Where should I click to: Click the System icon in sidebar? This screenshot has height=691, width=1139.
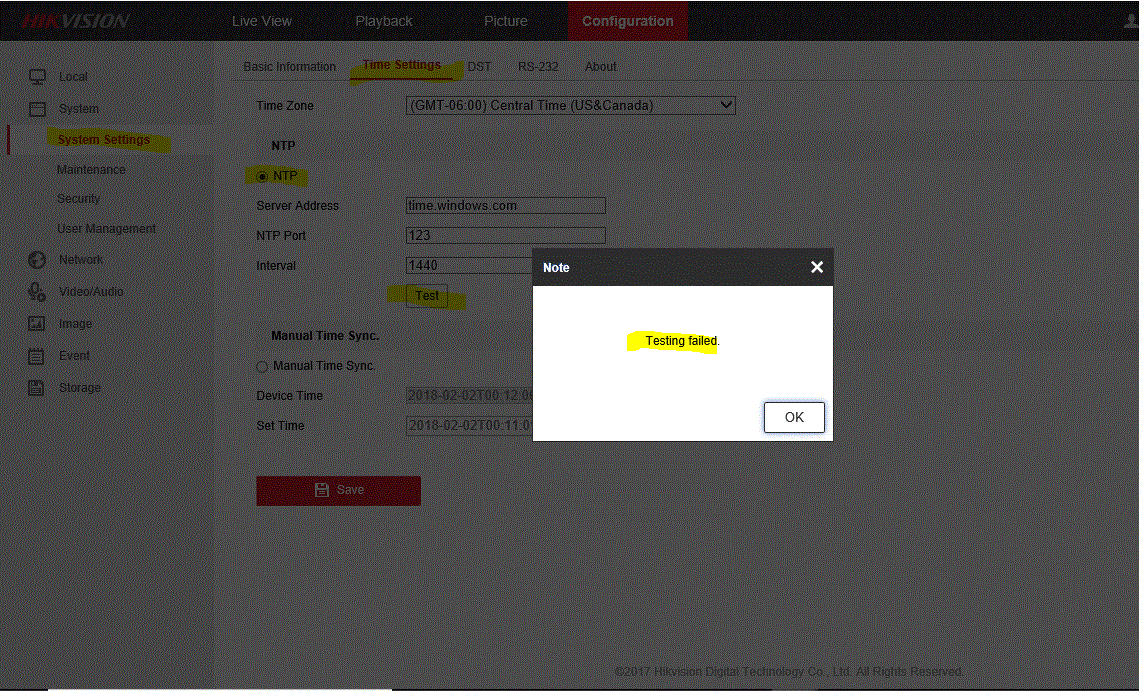pos(37,109)
